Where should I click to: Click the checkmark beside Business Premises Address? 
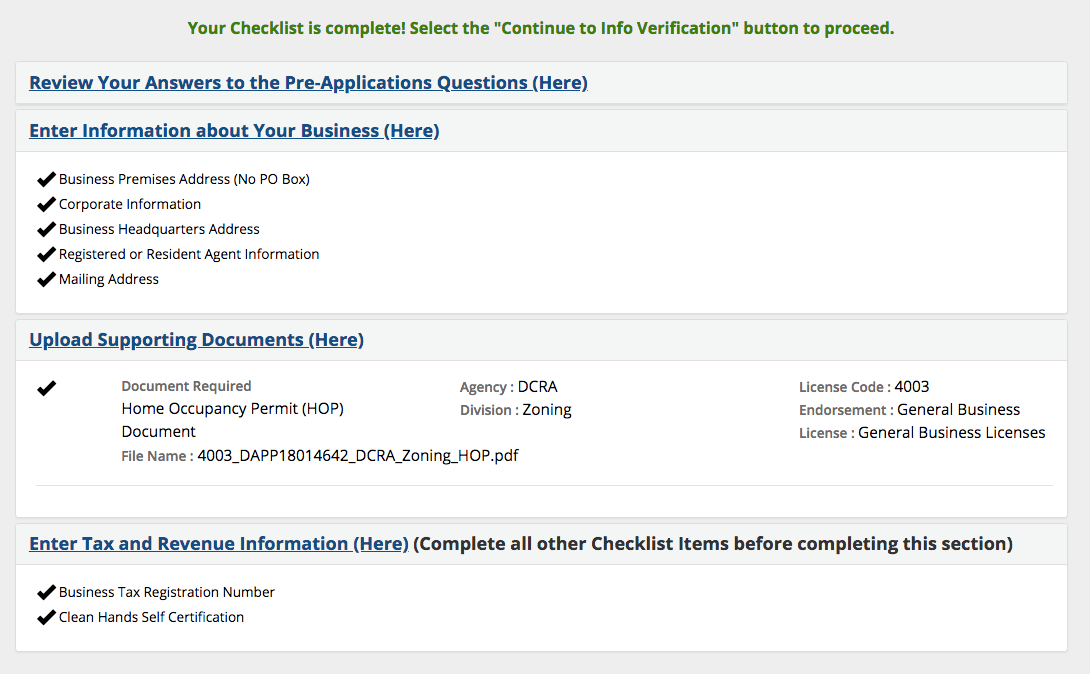click(x=46, y=178)
